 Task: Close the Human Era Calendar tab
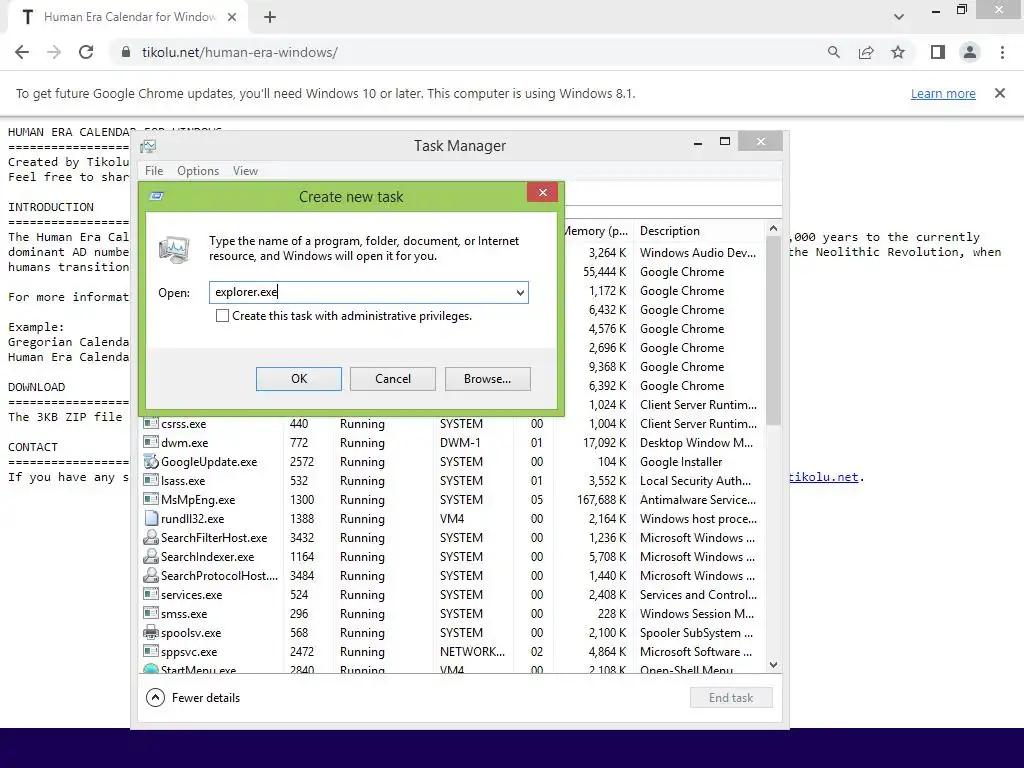tap(232, 18)
